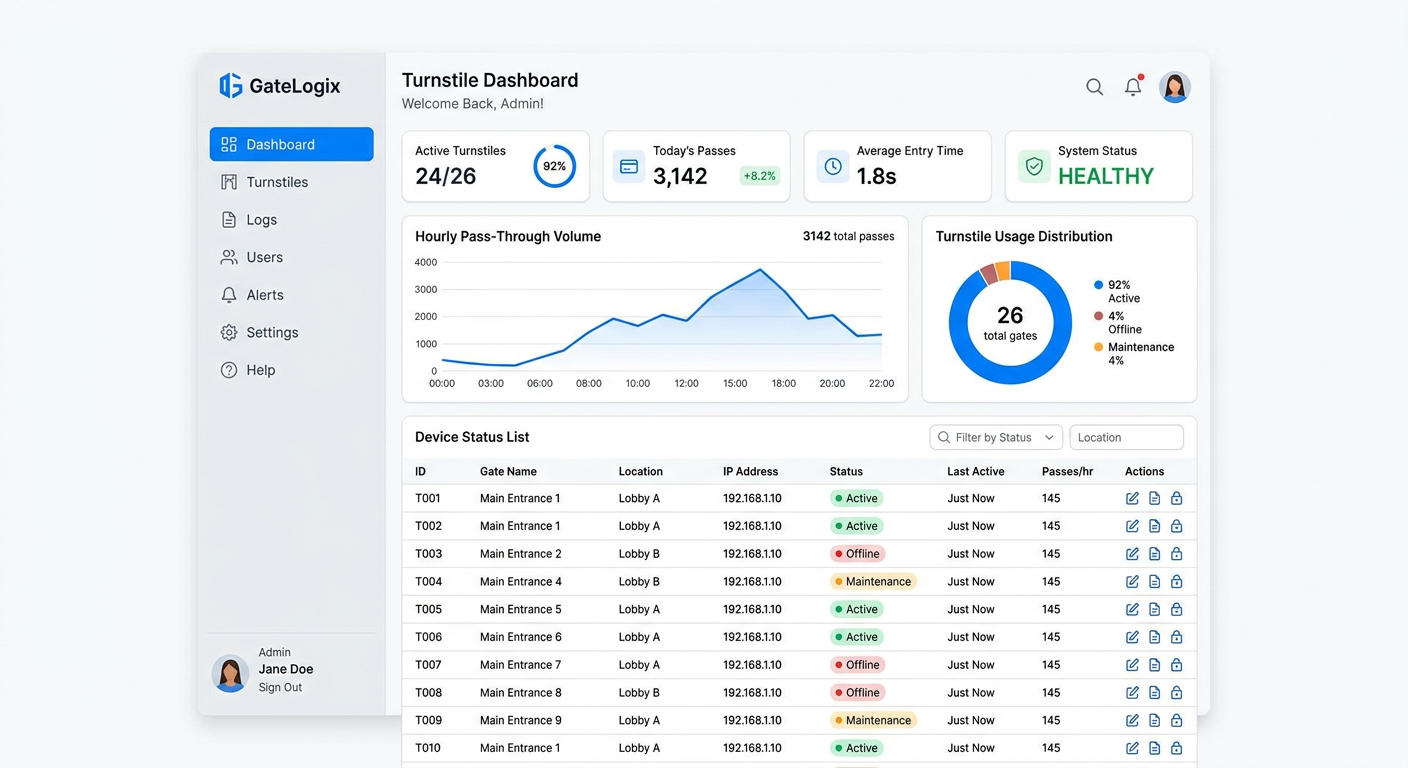Viewport: 1408px width, 768px height.
Task: Click the Location input field
Action: pyautogui.click(x=1127, y=437)
